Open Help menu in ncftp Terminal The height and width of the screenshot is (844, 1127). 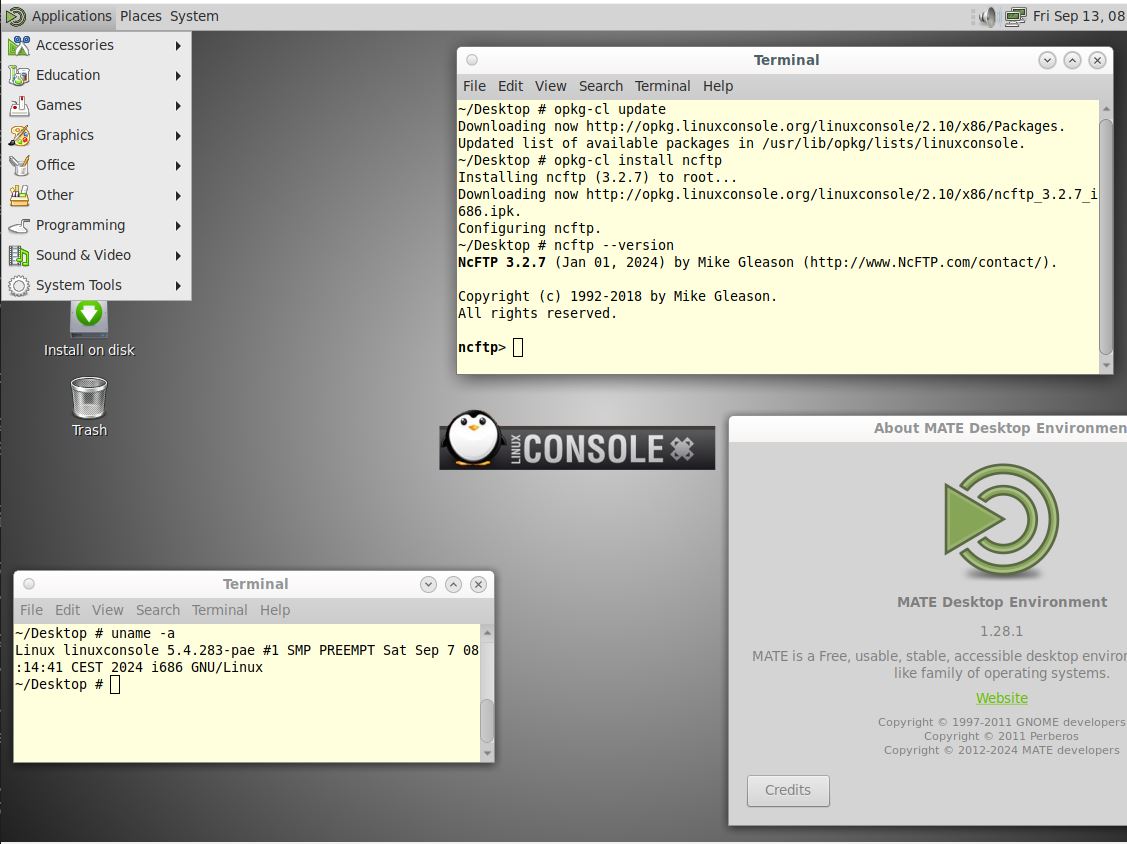click(718, 86)
